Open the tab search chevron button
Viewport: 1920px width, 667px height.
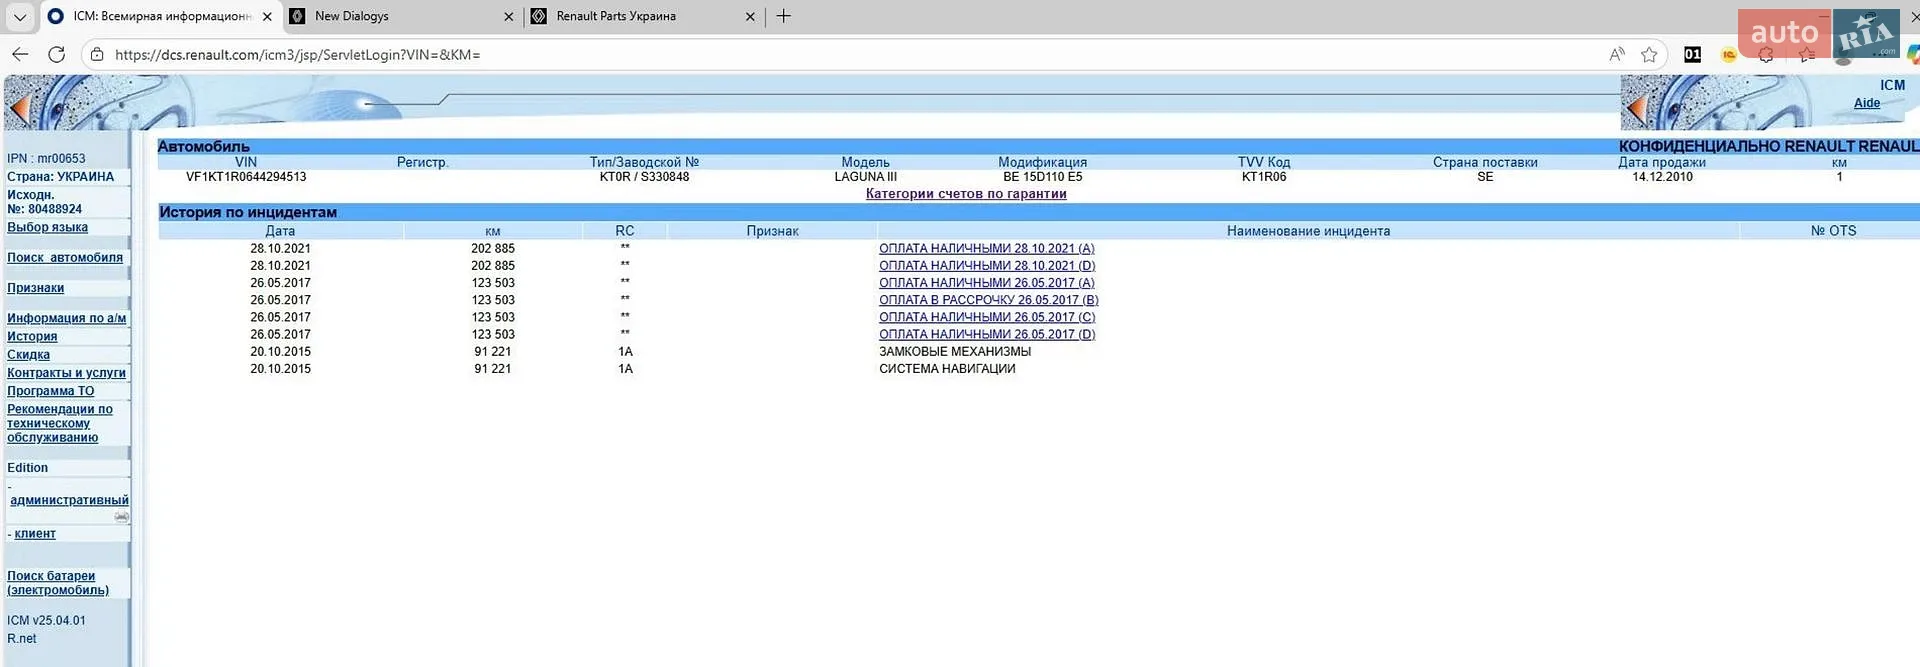coord(20,16)
